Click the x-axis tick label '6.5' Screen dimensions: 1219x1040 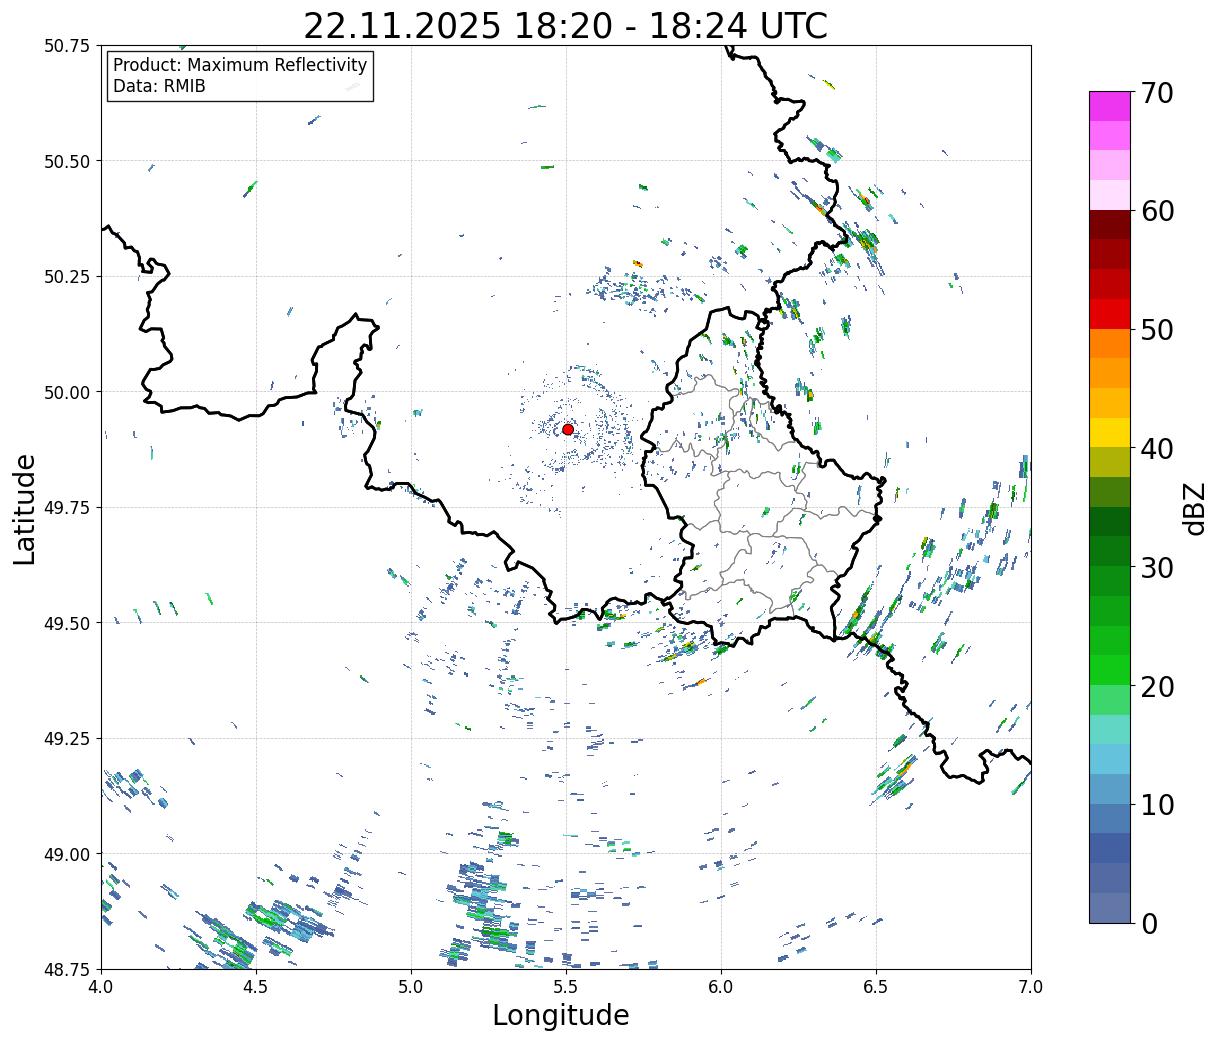876,987
